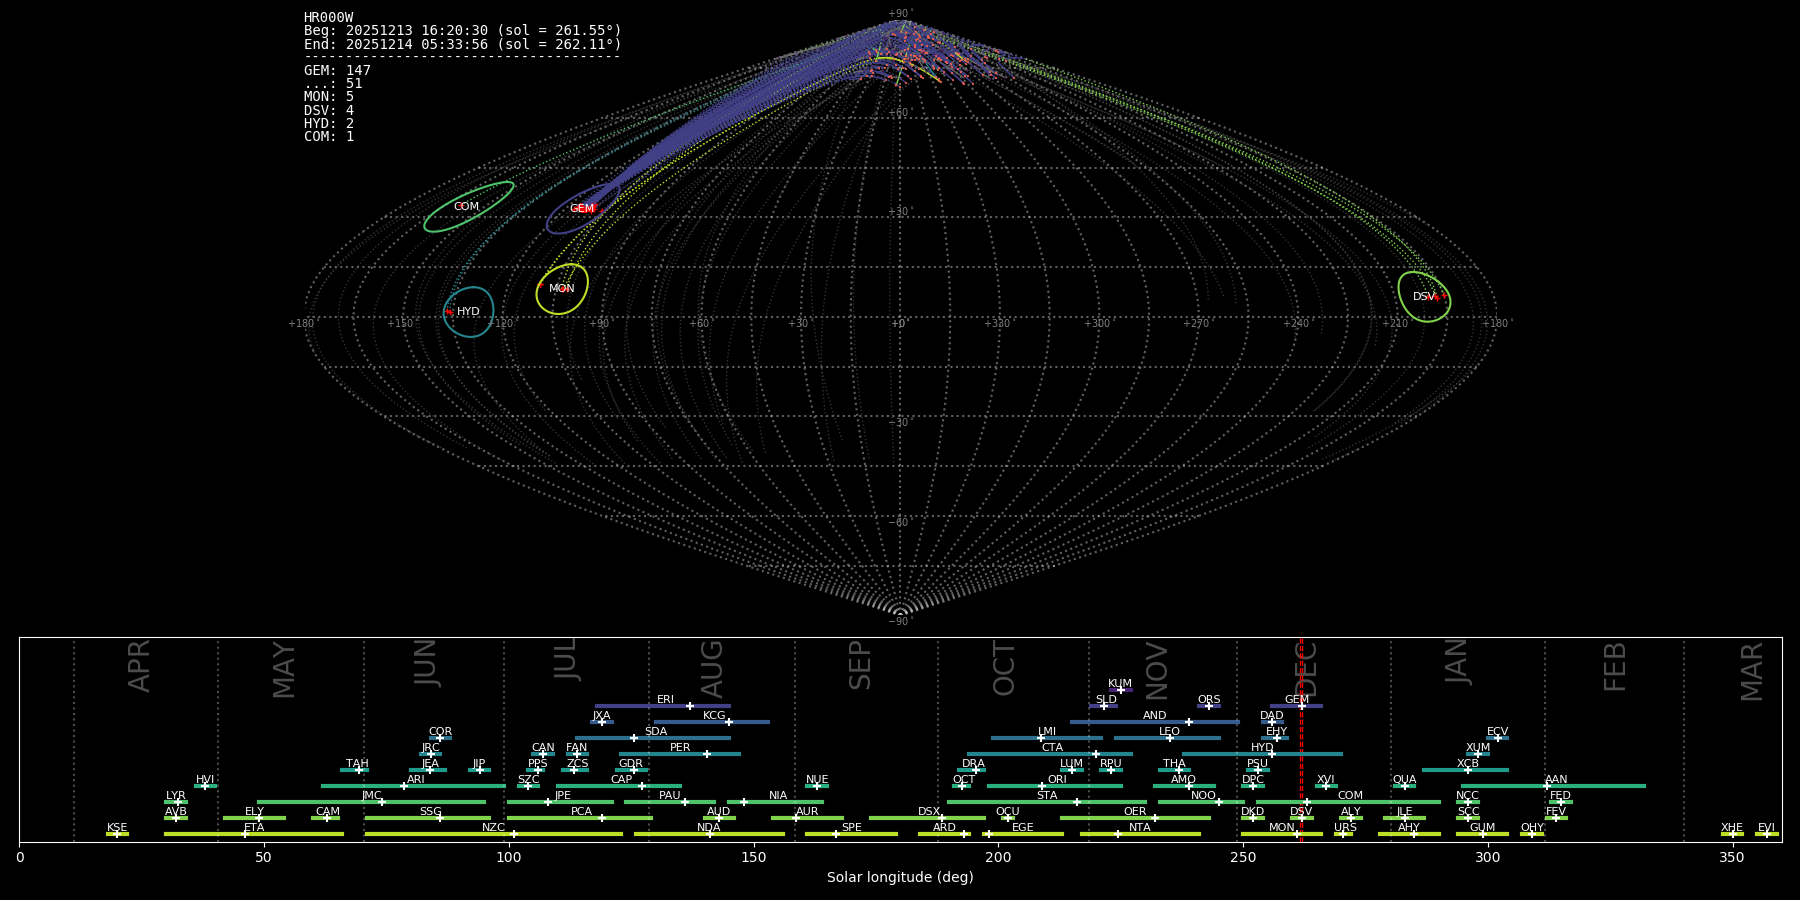Click the GEM activity bar in timeline

pos(1296,706)
